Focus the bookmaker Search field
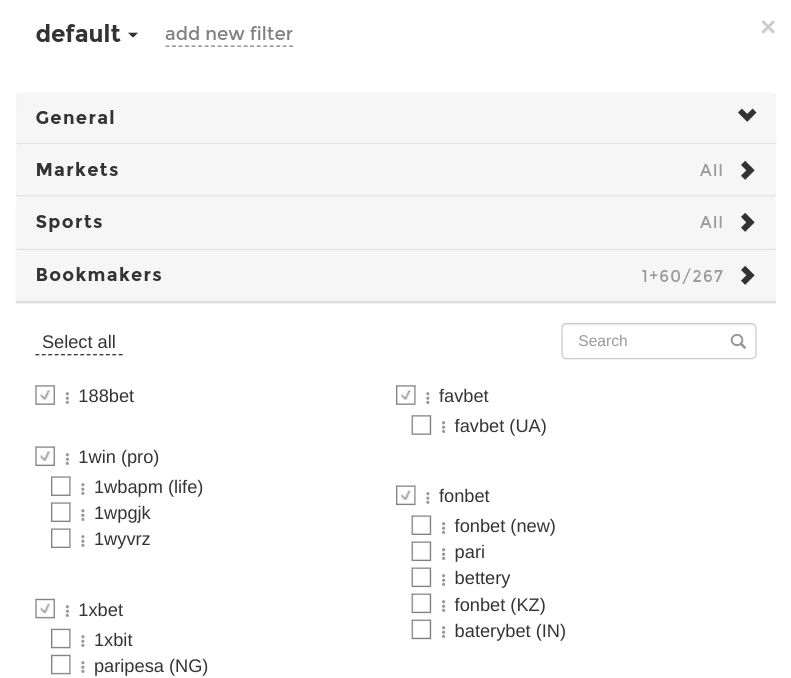This screenshot has height=678, width=791. [645, 341]
